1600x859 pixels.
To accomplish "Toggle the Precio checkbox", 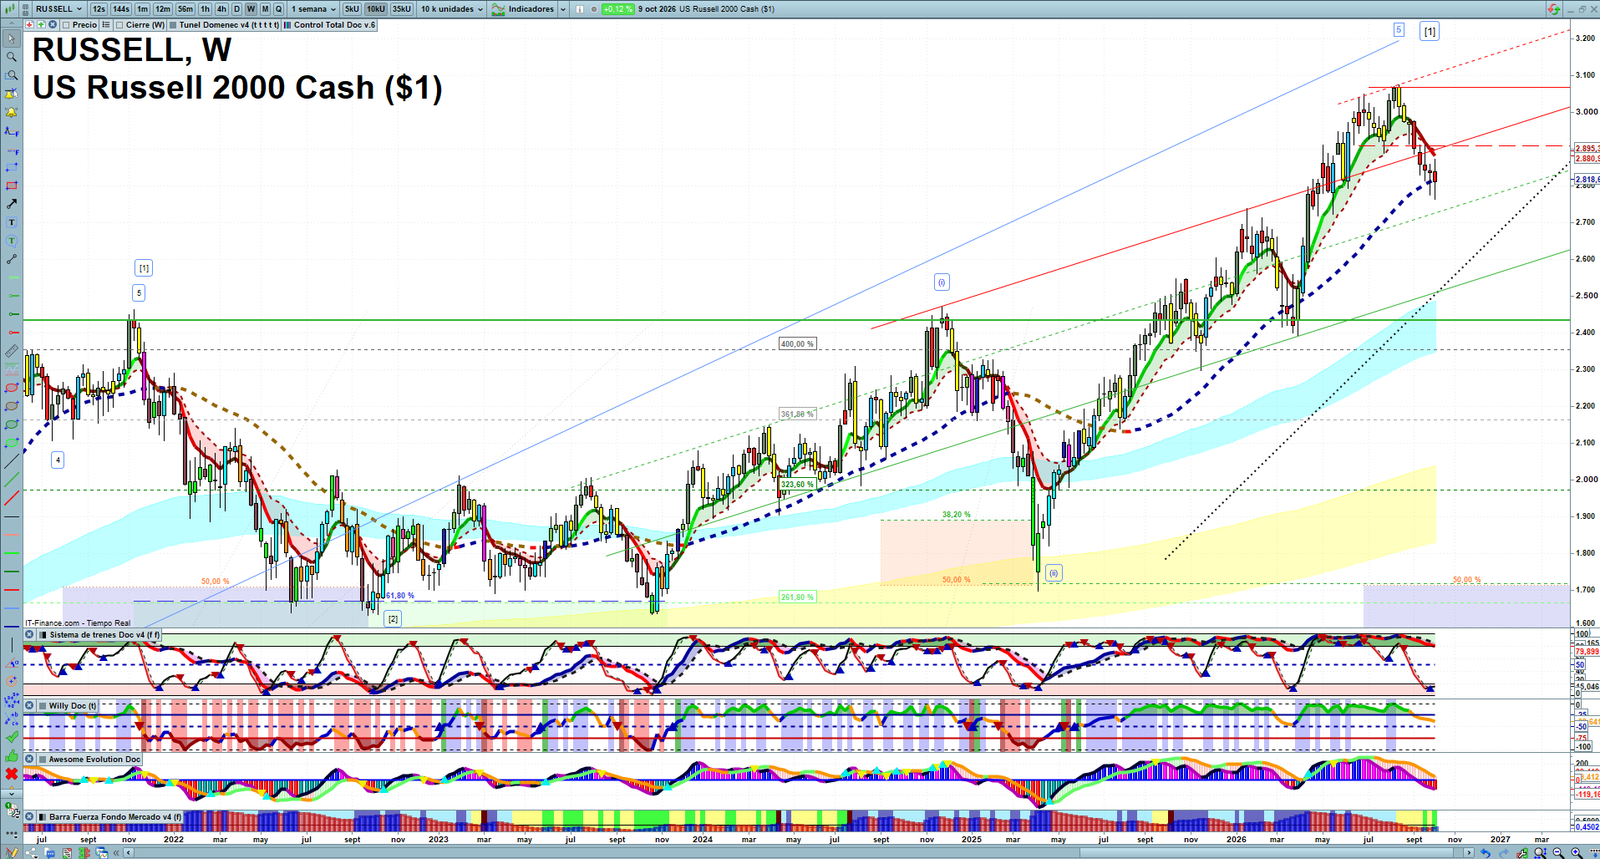I will pyautogui.click(x=66, y=25).
